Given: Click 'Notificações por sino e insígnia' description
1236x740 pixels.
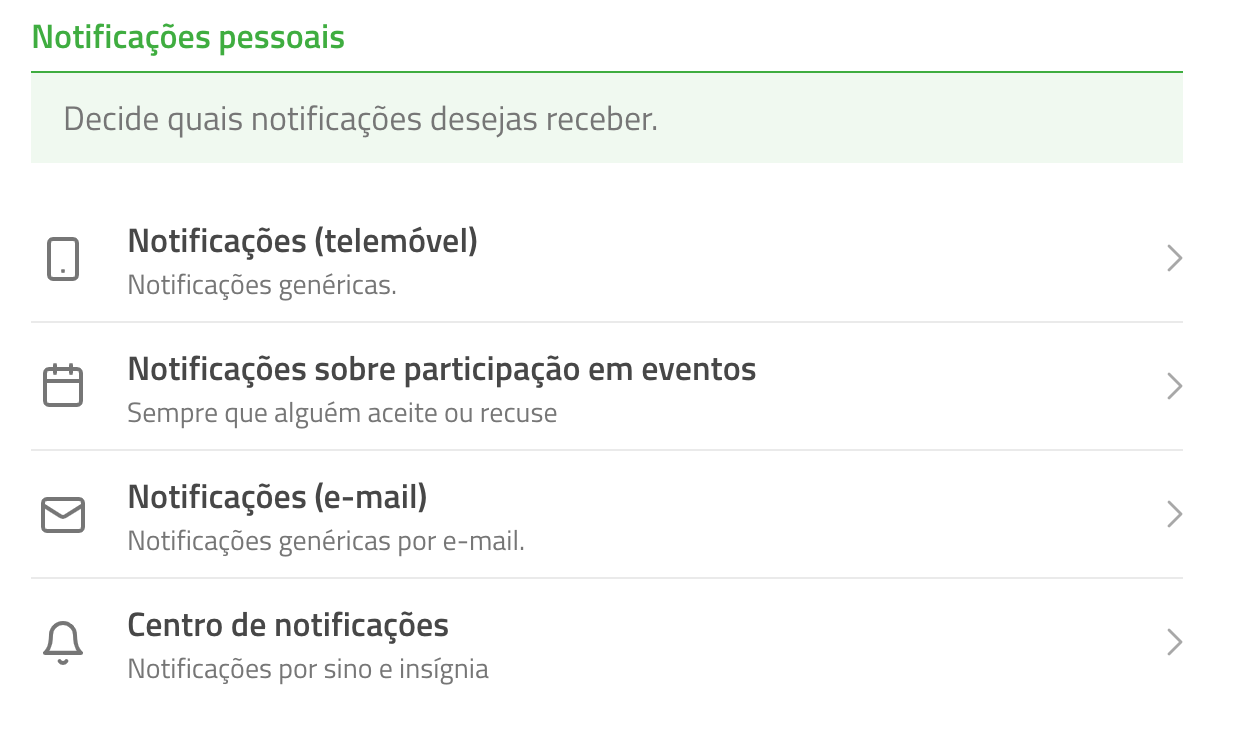Looking at the screenshot, I should 308,669.
